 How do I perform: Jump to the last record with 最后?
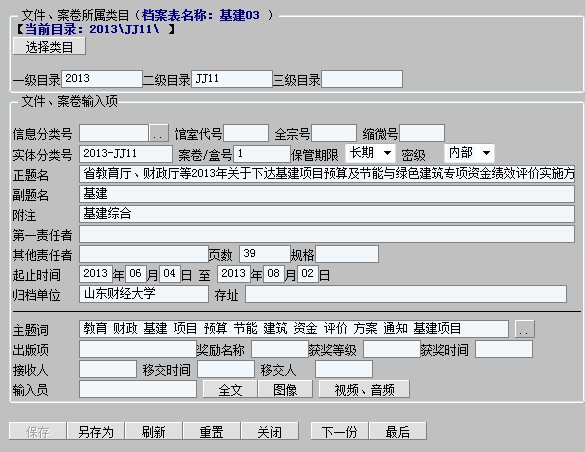tap(398, 431)
